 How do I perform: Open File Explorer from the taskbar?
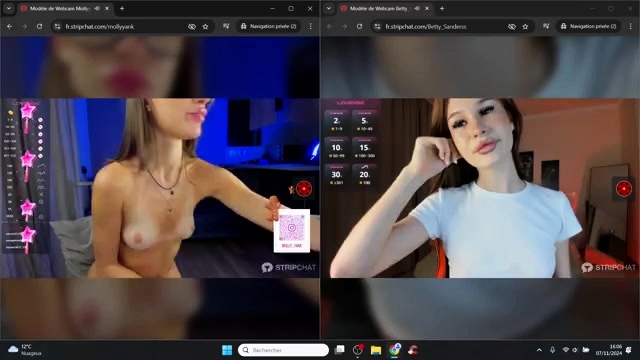tap(376, 350)
